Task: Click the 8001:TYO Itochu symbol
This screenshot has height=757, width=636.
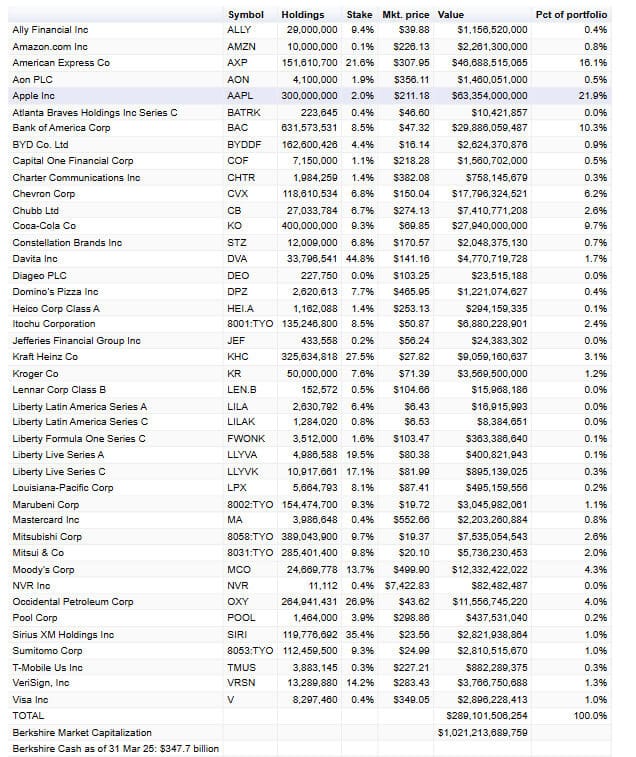Action: (250, 324)
